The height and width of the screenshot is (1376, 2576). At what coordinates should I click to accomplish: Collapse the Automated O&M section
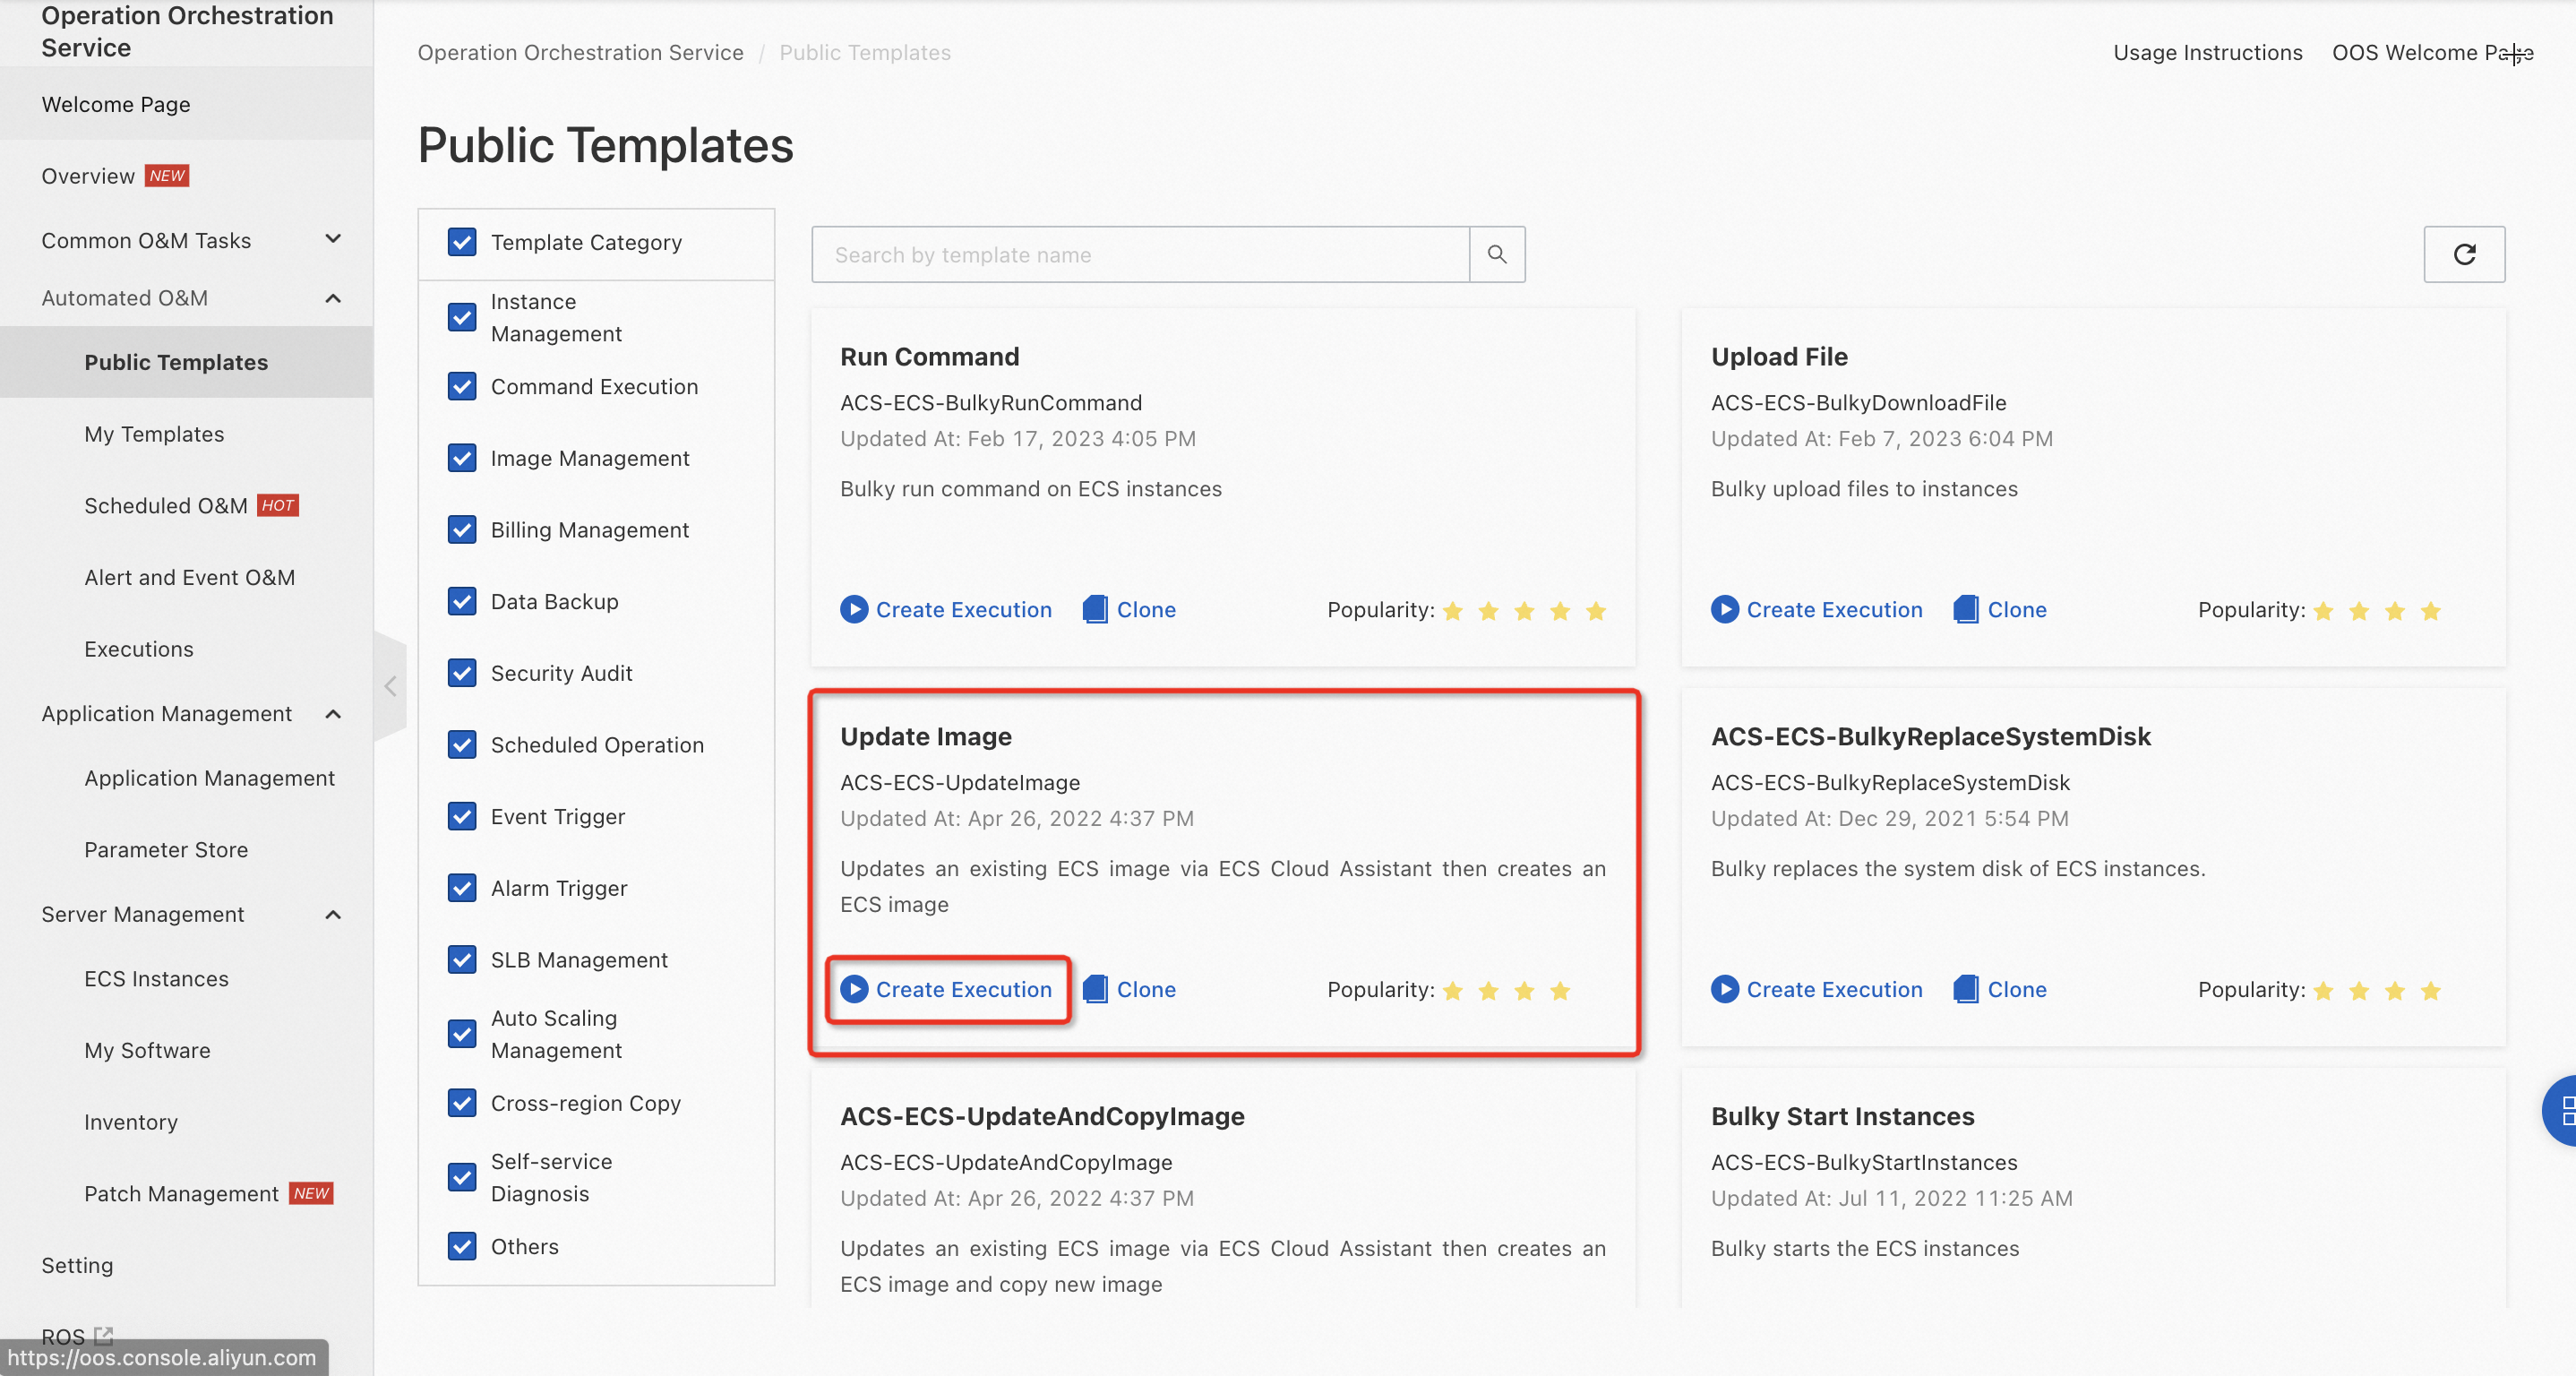[333, 298]
